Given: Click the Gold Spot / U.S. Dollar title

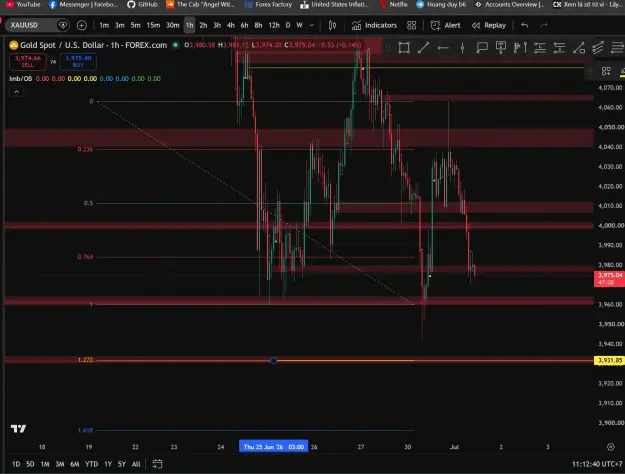Looking at the screenshot, I should pyautogui.click(x=94, y=45).
